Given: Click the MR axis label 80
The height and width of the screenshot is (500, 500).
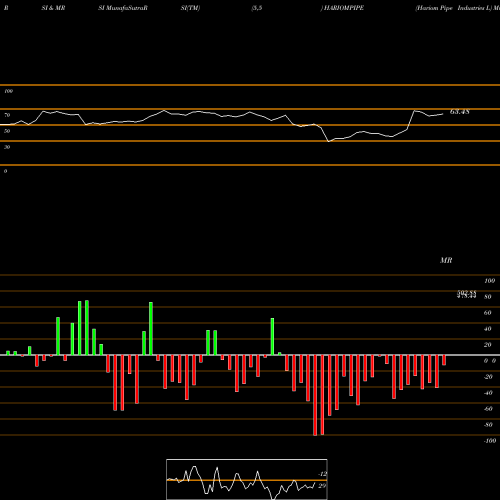Looking at the screenshot, I should pos(488,297).
